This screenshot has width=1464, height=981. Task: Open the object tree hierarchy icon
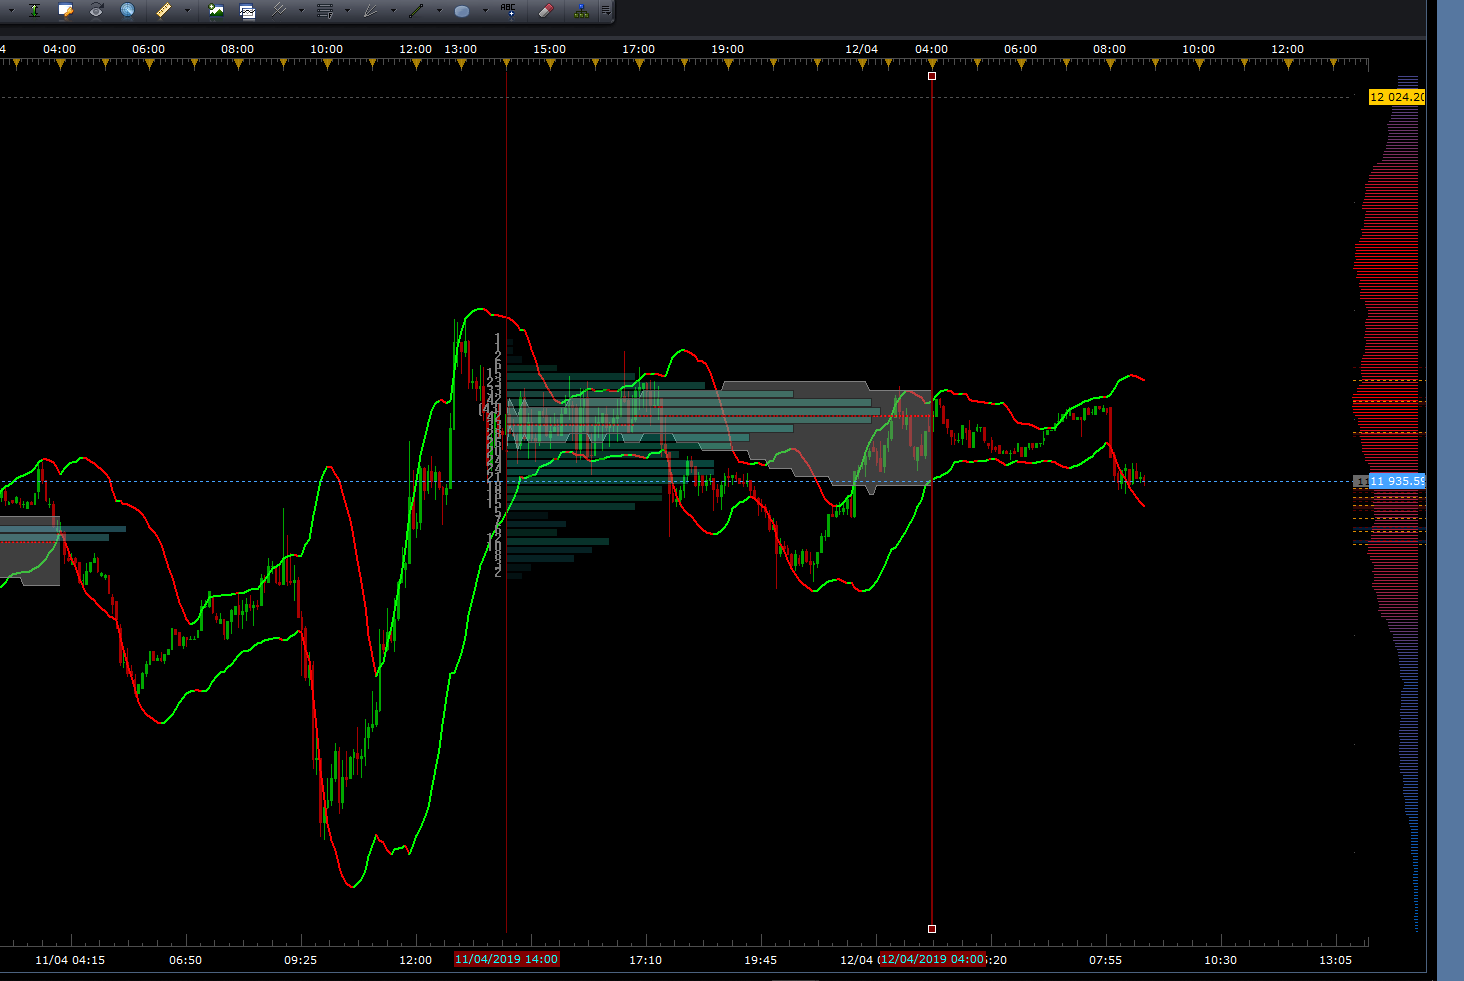tap(581, 10)
